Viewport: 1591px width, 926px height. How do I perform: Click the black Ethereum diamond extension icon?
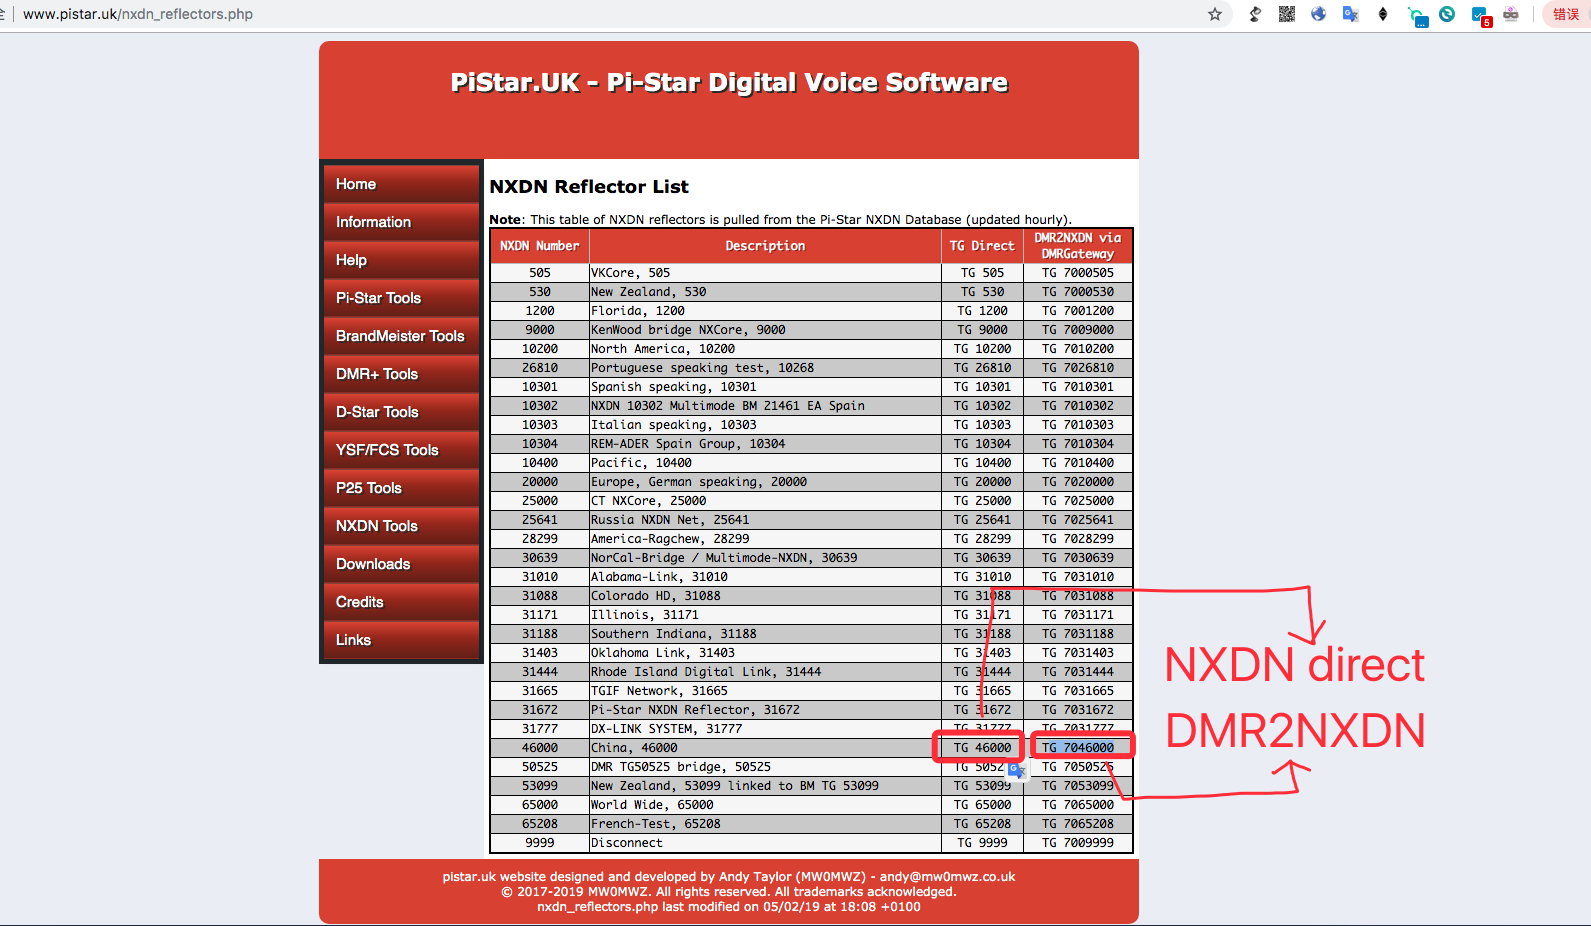(1383, 14)
